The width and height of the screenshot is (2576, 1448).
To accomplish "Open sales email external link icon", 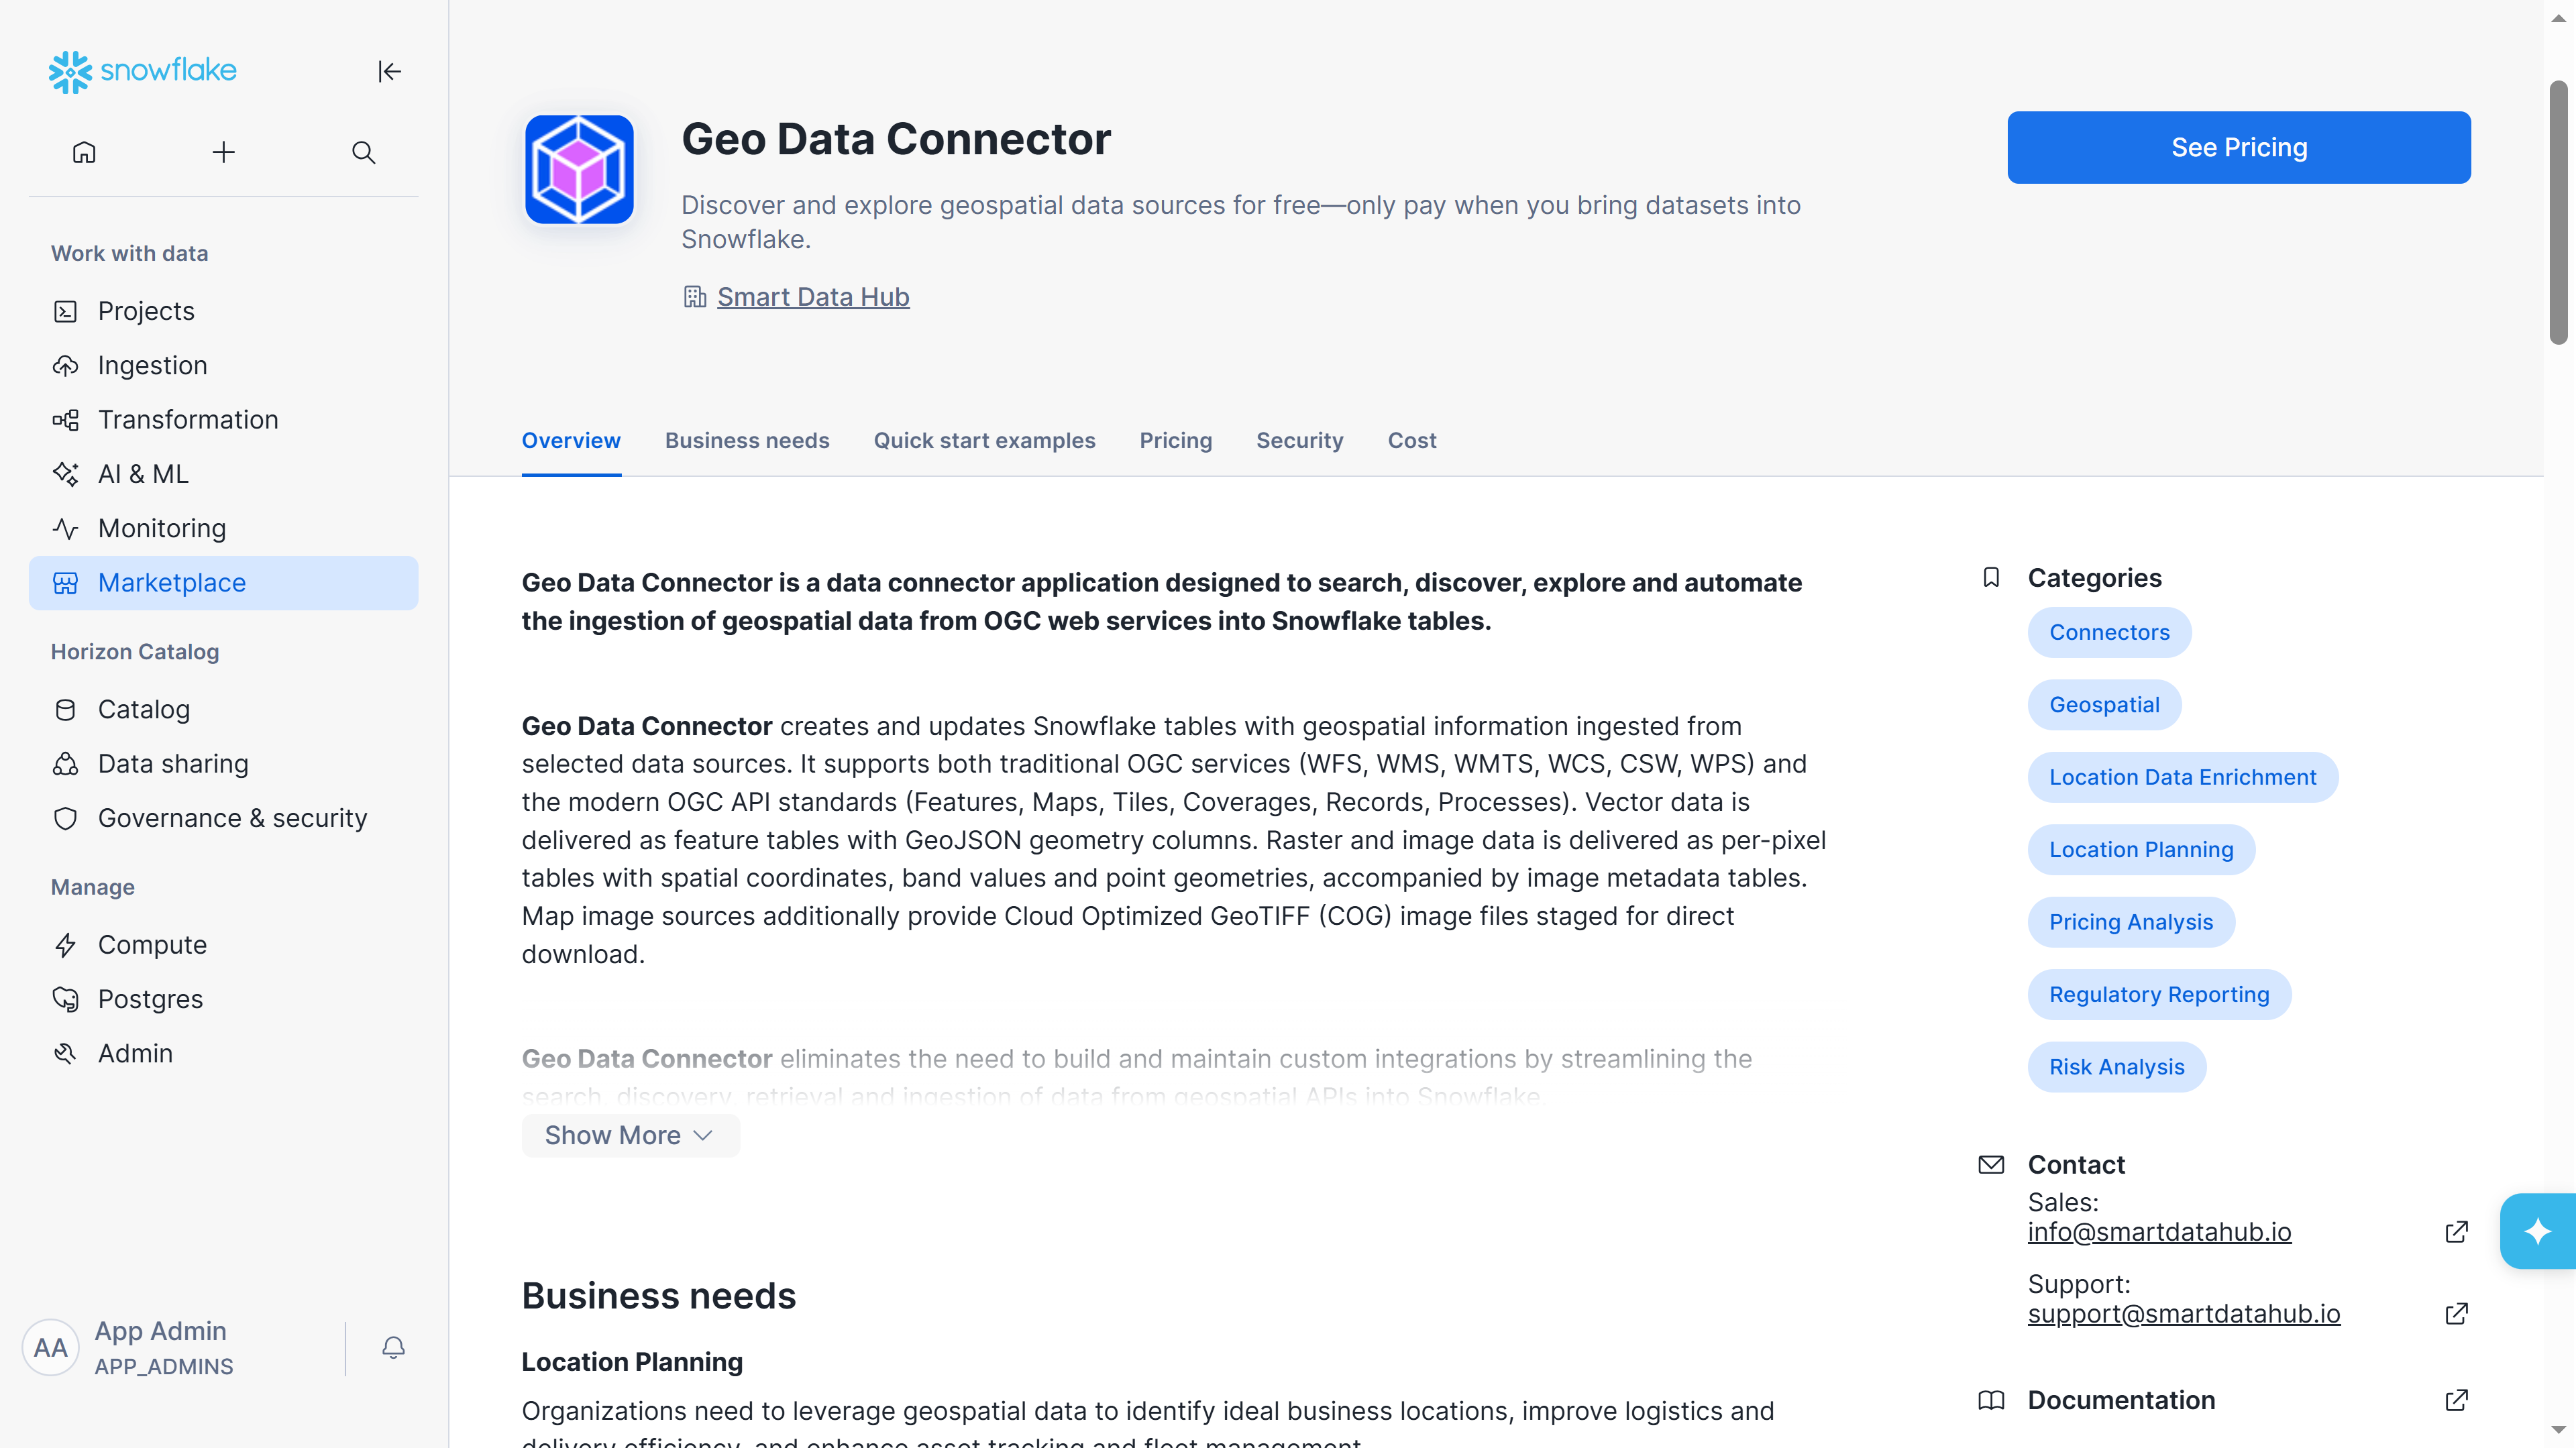I will 2456,1232.
